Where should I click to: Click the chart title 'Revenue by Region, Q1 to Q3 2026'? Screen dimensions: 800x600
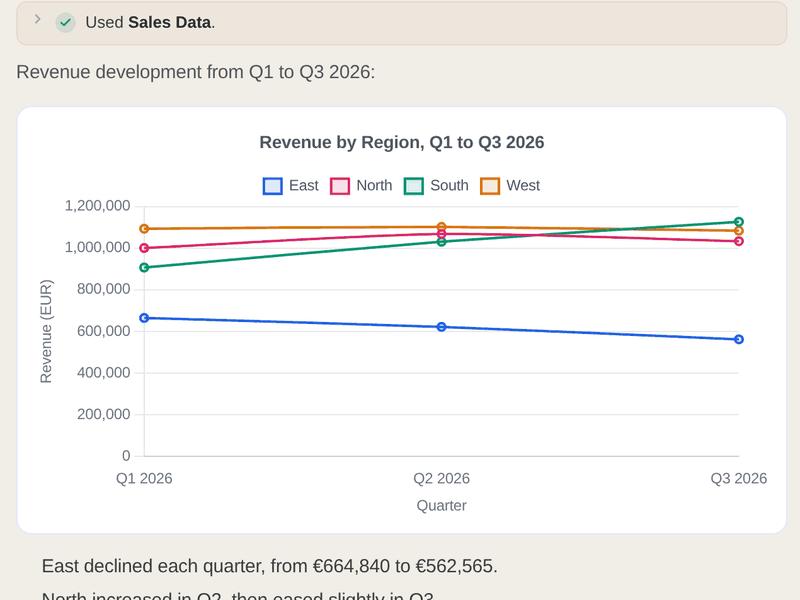point(402,142)
